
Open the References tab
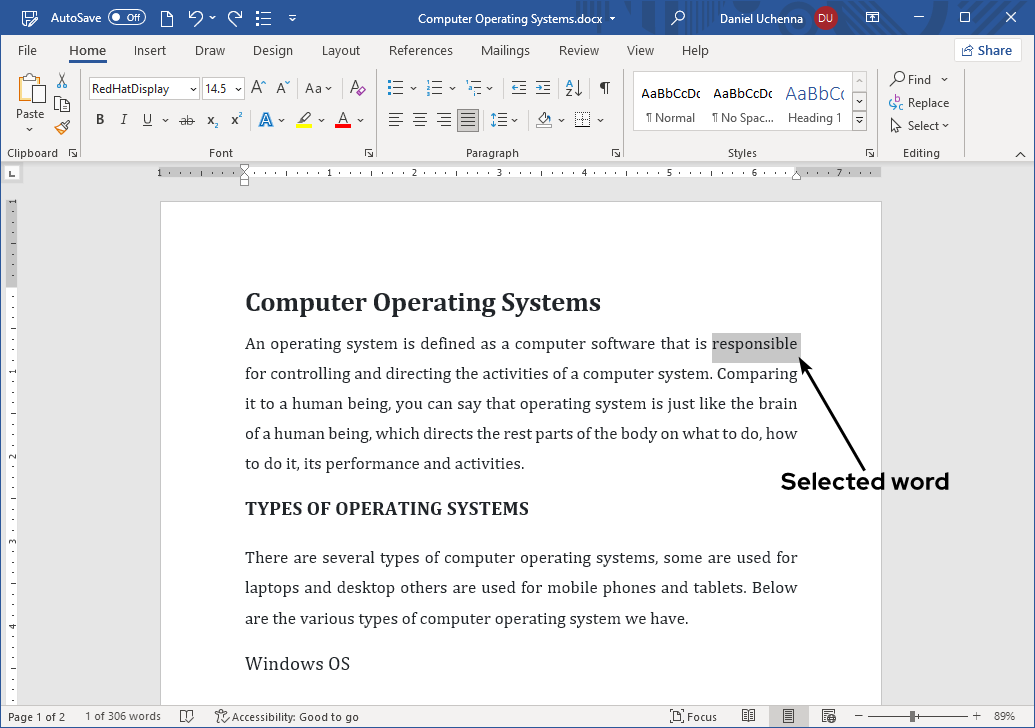click(420, 51)
